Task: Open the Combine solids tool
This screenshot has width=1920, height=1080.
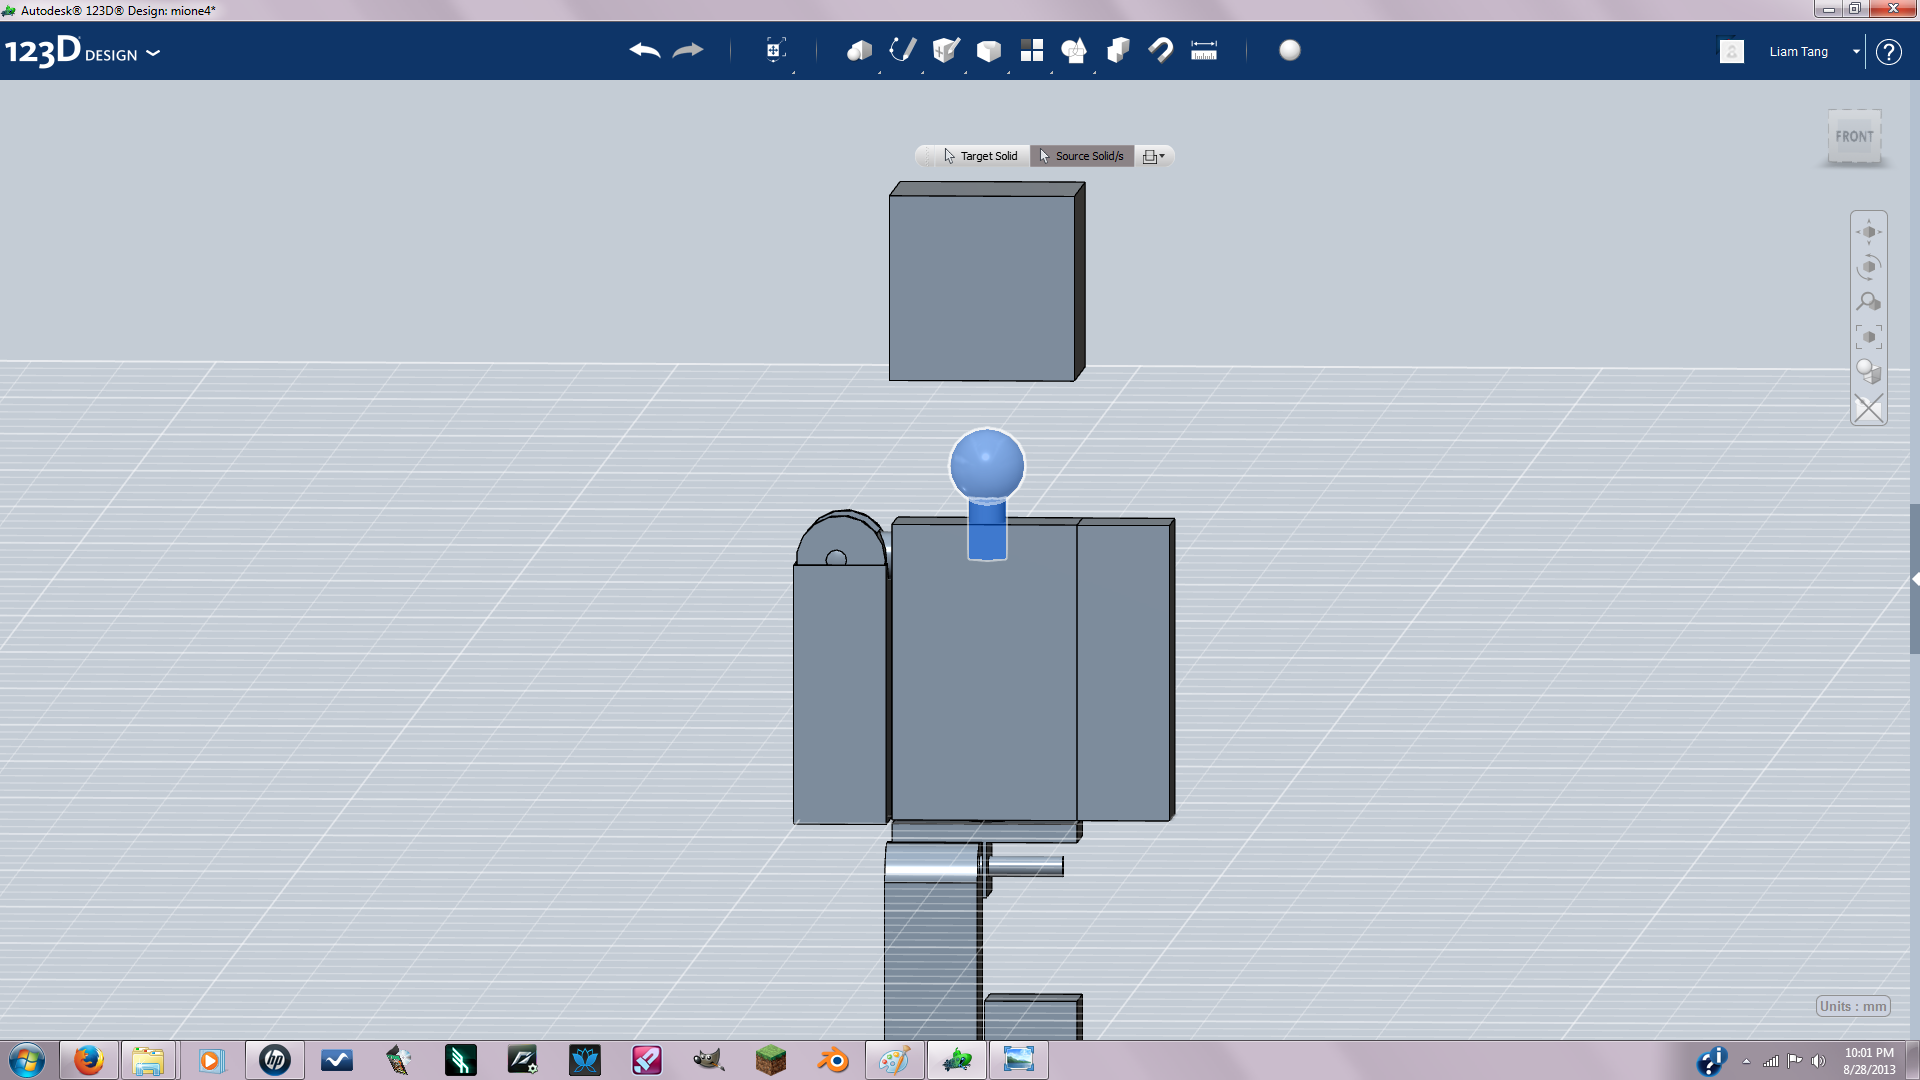Action: [x=1118, y=50]
